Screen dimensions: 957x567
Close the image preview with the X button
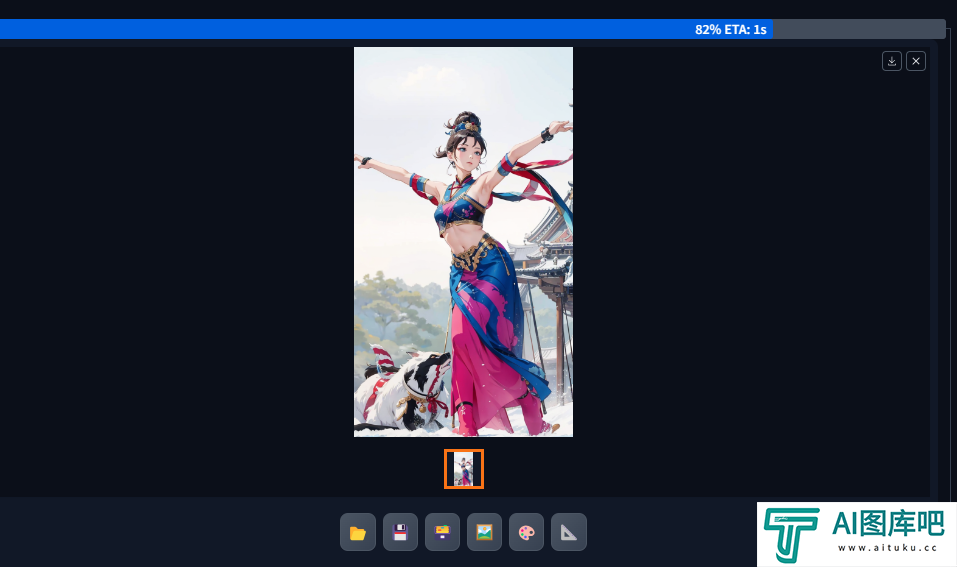tap(916, 61)
